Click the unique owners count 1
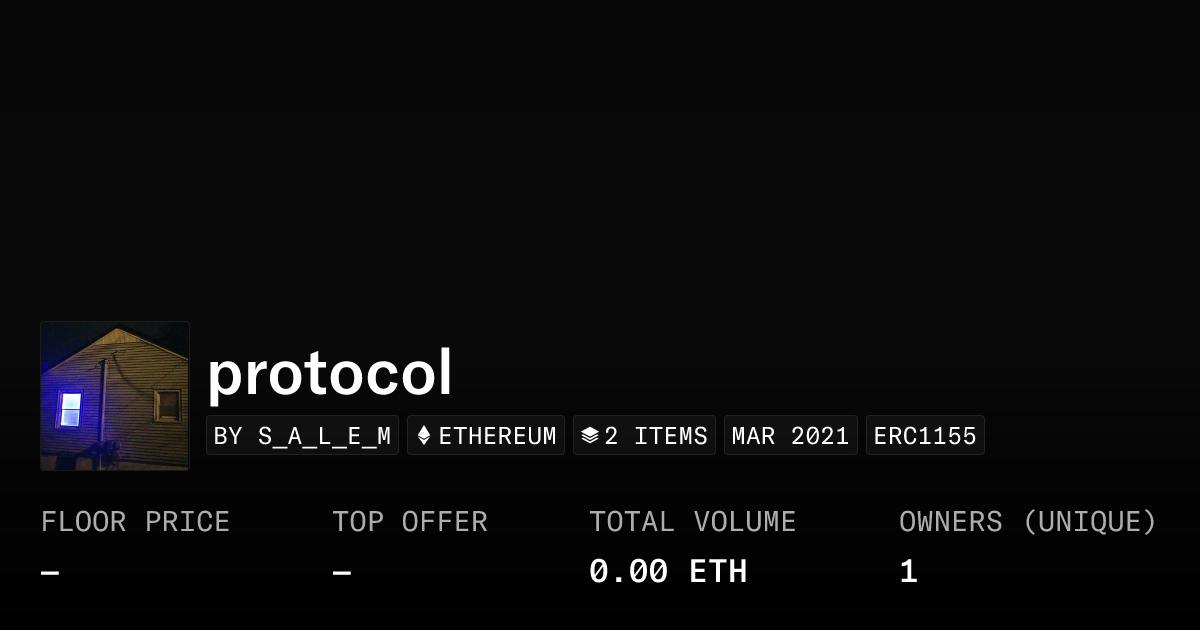The width and height of the screenshot is (1200, 630). tap(908, 572)
